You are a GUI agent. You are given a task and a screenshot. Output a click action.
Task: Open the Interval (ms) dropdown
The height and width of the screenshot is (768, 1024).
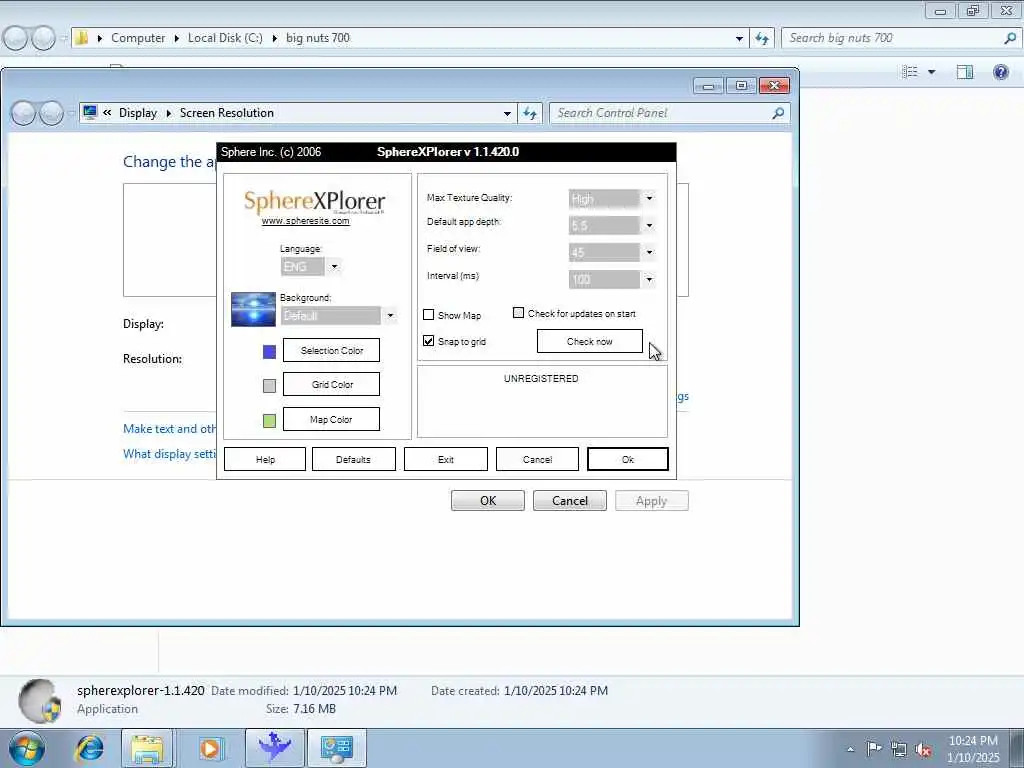(649, 280)
